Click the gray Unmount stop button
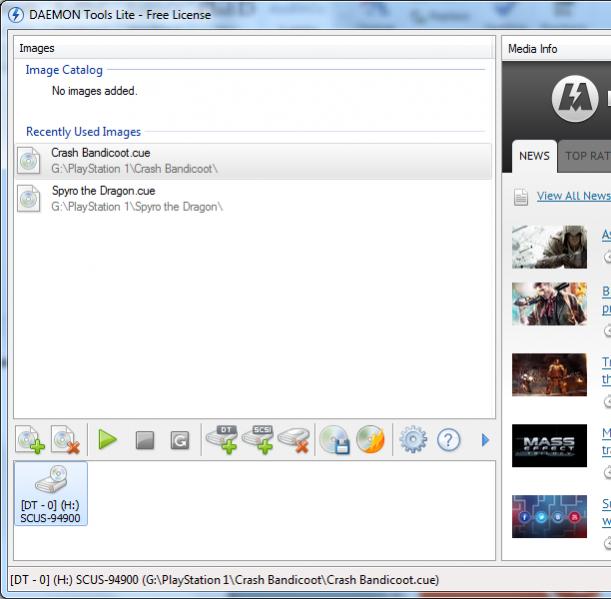 click(x=145, y=440)
